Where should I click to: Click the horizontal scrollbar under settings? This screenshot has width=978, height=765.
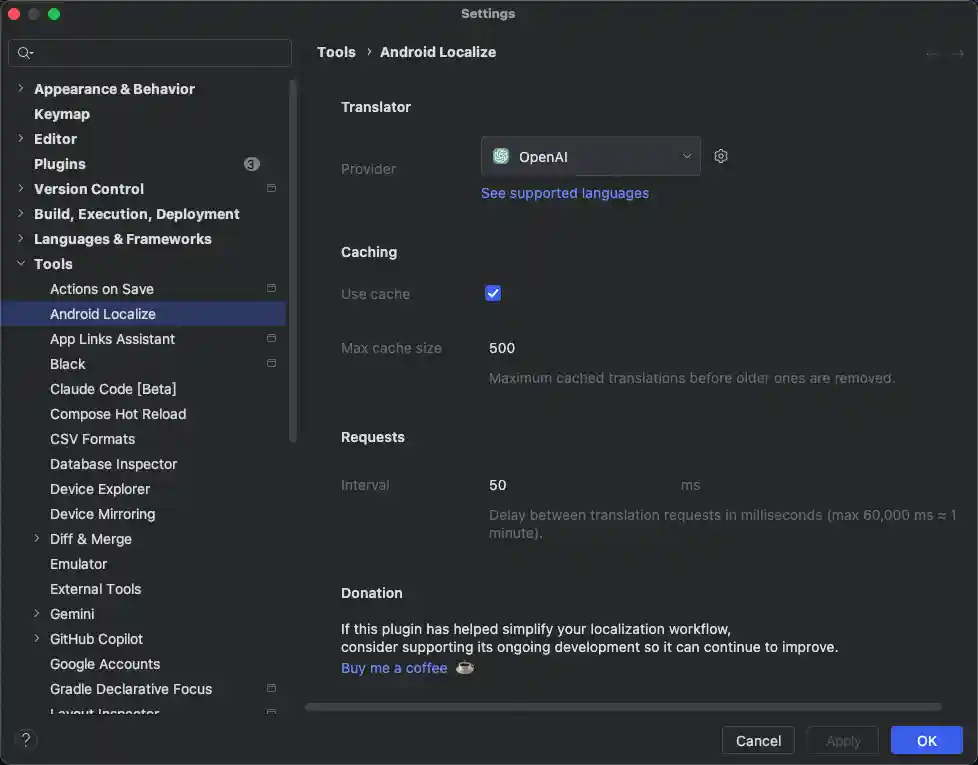coord(622,707)
